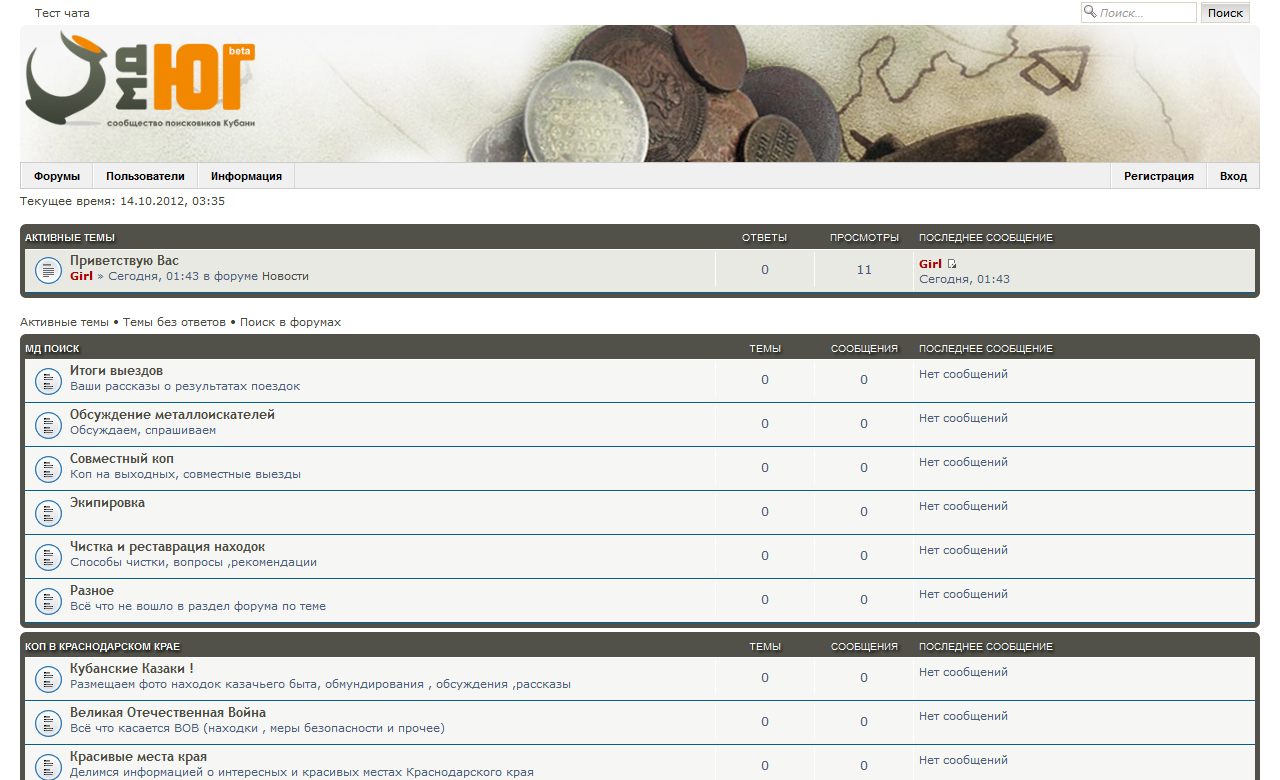Viewport: 1280px width, 780px height.
Task: Click the forum icon beside Обсуждение металлоискателей
Action: tap(49, 425)
